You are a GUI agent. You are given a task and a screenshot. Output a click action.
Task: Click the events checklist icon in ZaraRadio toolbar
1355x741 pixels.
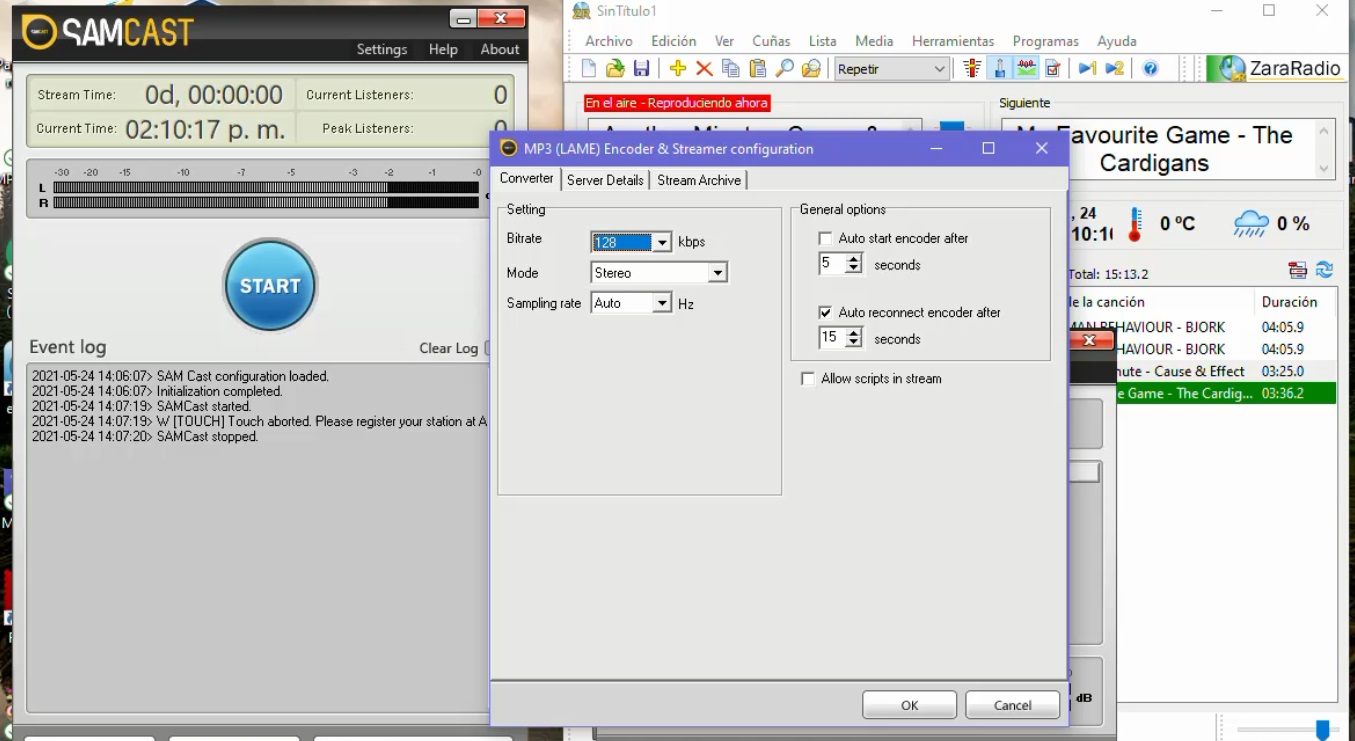(1053, 68)
